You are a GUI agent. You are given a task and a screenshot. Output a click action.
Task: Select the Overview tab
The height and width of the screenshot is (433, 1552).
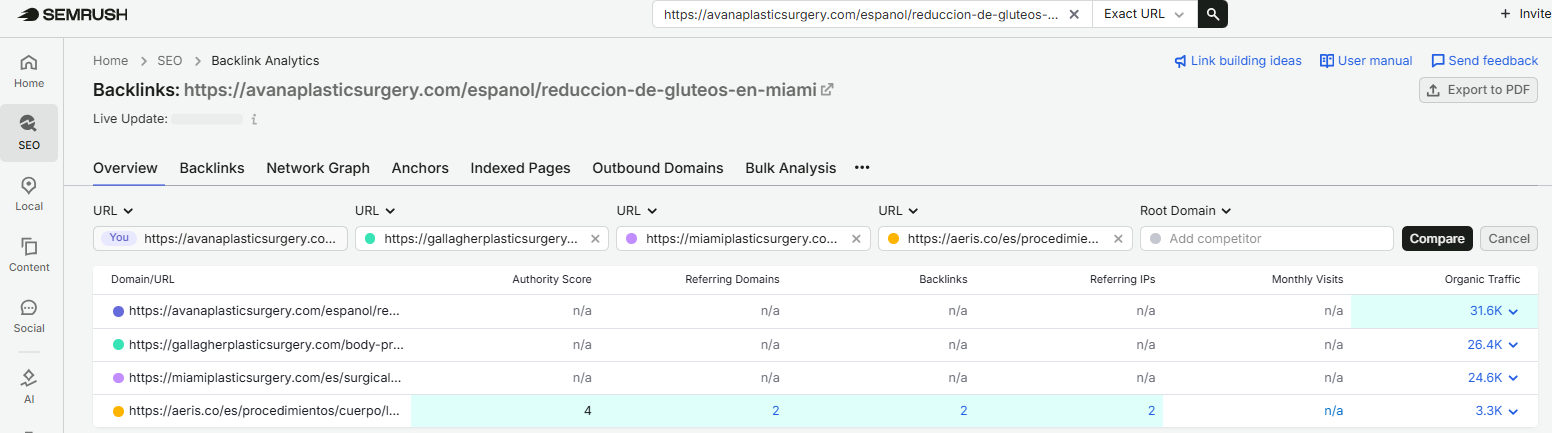[125, 168]
